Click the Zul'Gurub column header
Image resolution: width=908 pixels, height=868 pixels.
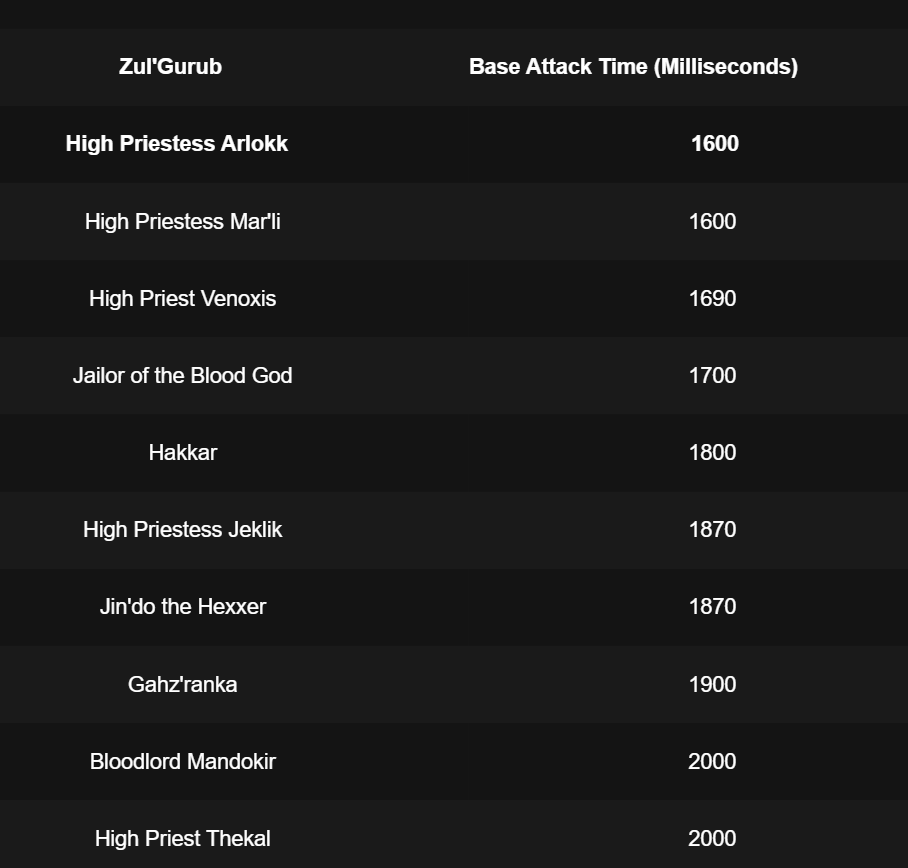click(x=170, y=67)
